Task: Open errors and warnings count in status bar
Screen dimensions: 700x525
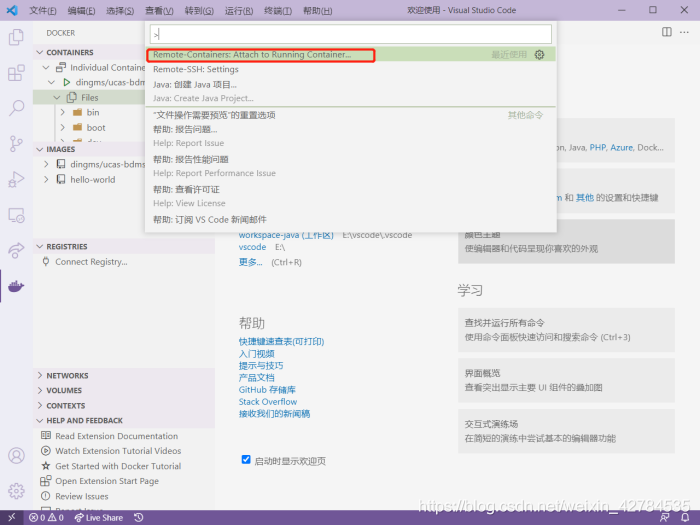Action: tap(46, 517)
